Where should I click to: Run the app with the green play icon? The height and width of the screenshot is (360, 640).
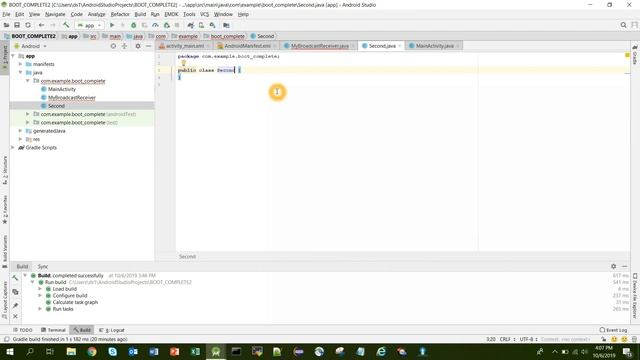[112, 25]
